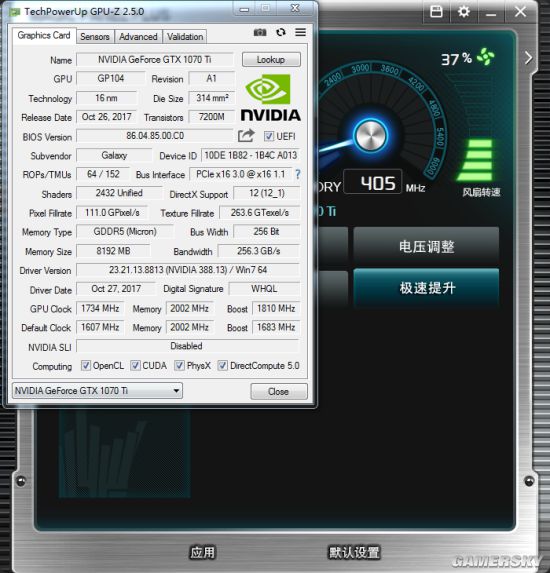Toggle the OpenCL checkbox
Image resolution: width=550 pixels, height=573 pixels.
coord(86,365)
